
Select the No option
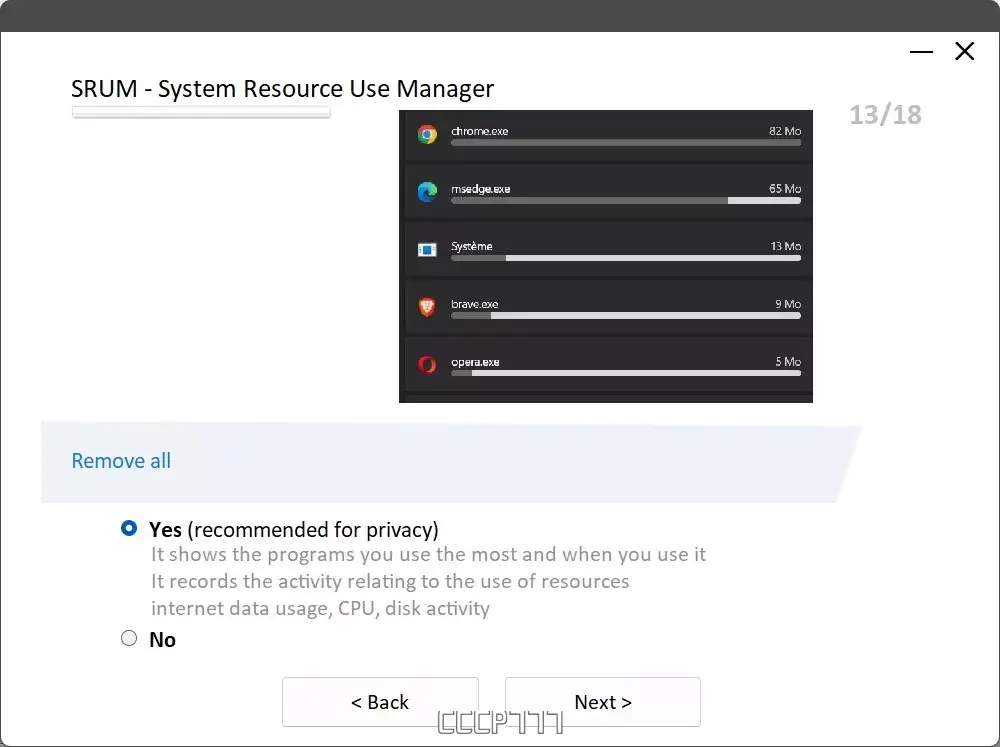click(129, 638)
